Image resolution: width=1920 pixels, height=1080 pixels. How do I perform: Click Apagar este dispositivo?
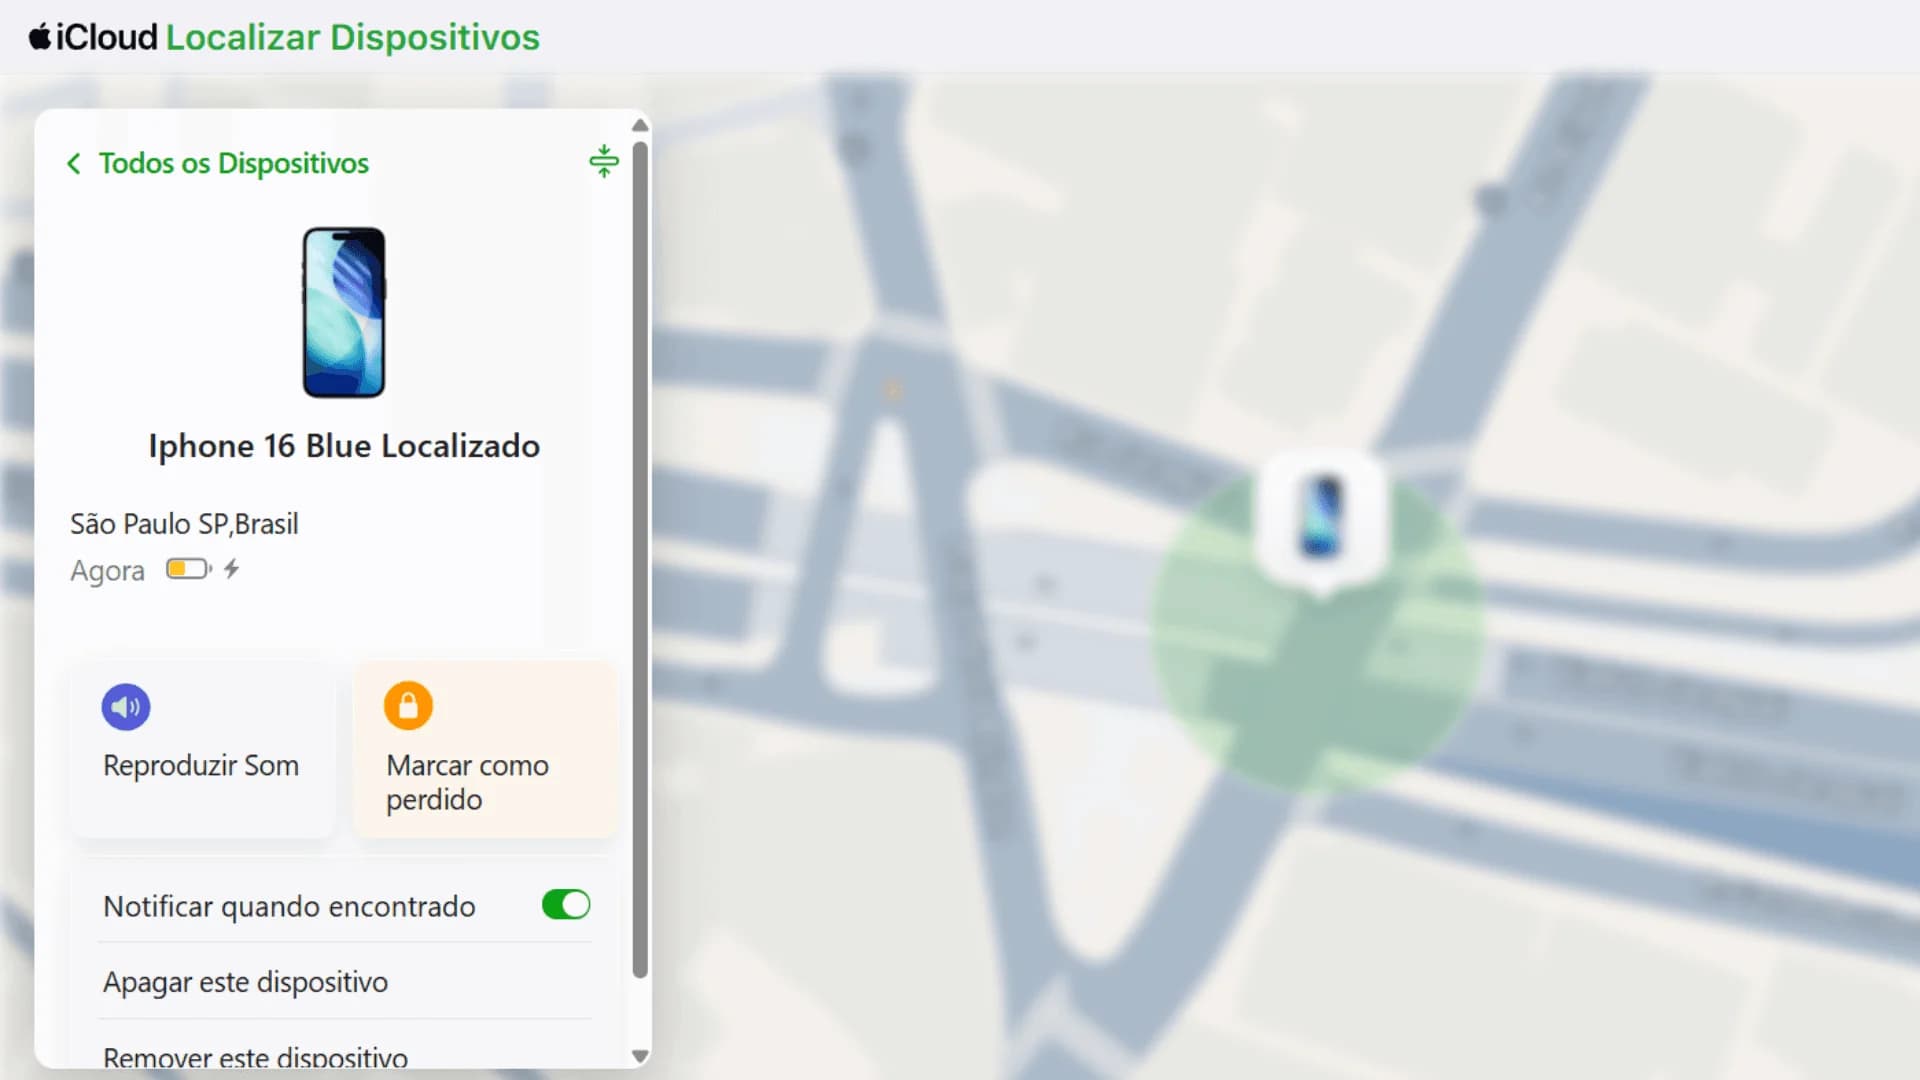[x=246, y=982]
